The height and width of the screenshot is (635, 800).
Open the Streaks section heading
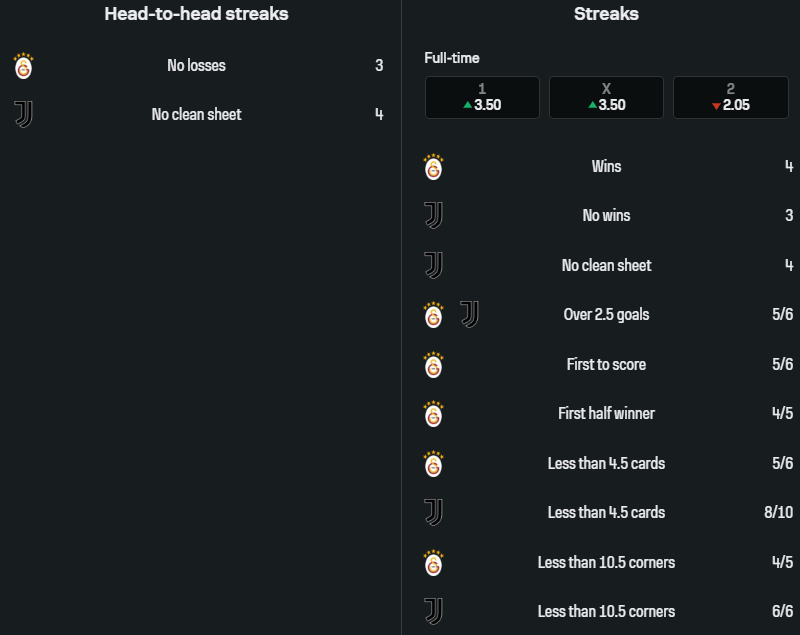point(606,14)
